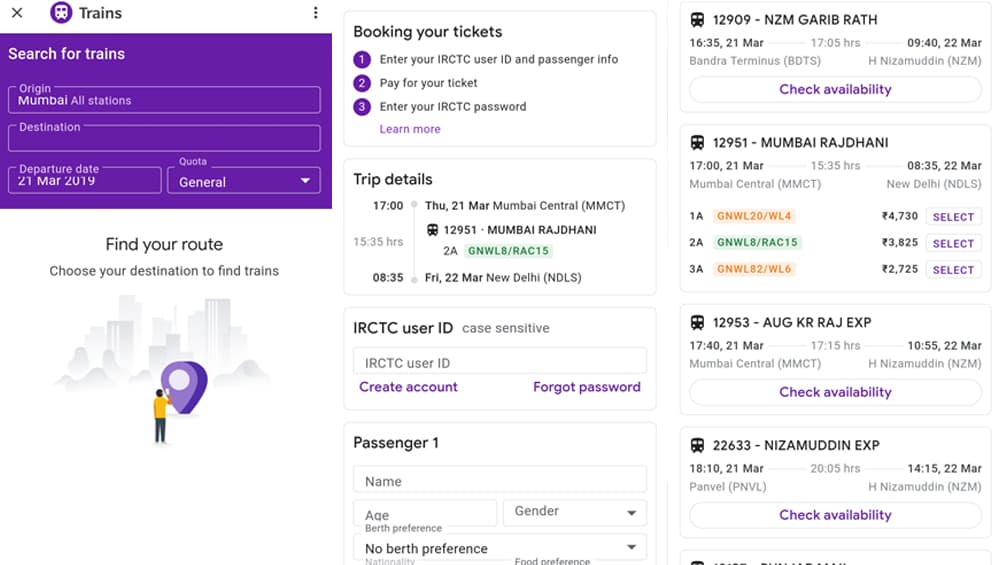Click the Forgot password link

coord(587,387)
